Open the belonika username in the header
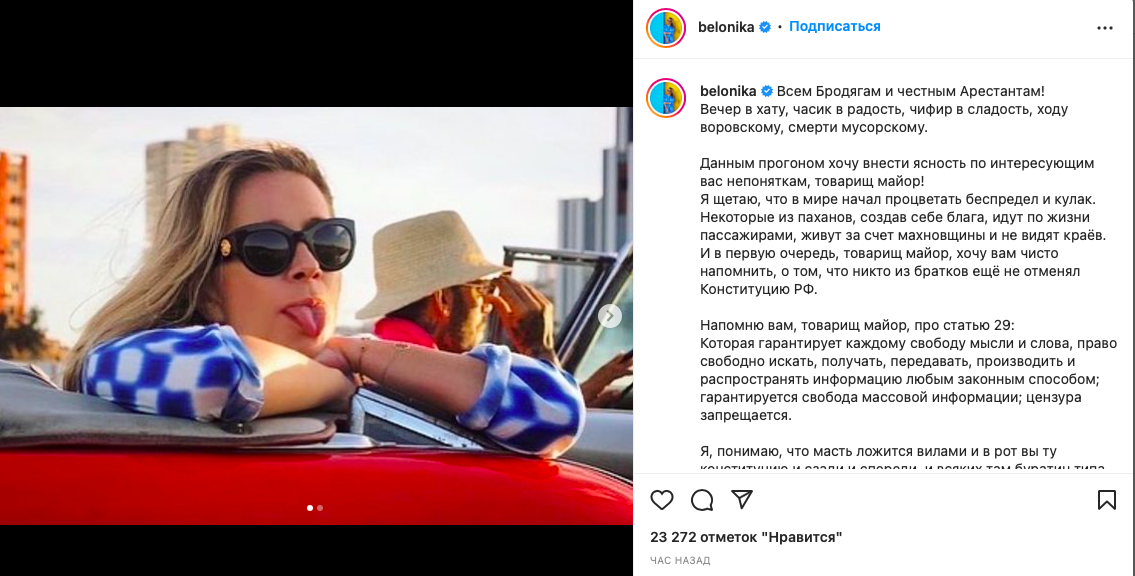This screenshot has width=1135, height=576. click(726, 27)
